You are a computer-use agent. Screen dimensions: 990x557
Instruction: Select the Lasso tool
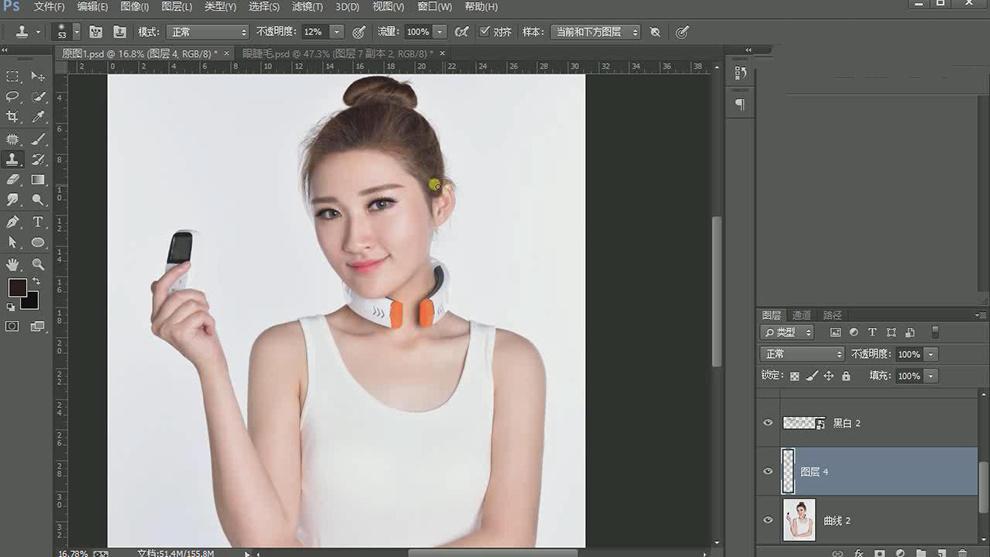pos(13,97)
